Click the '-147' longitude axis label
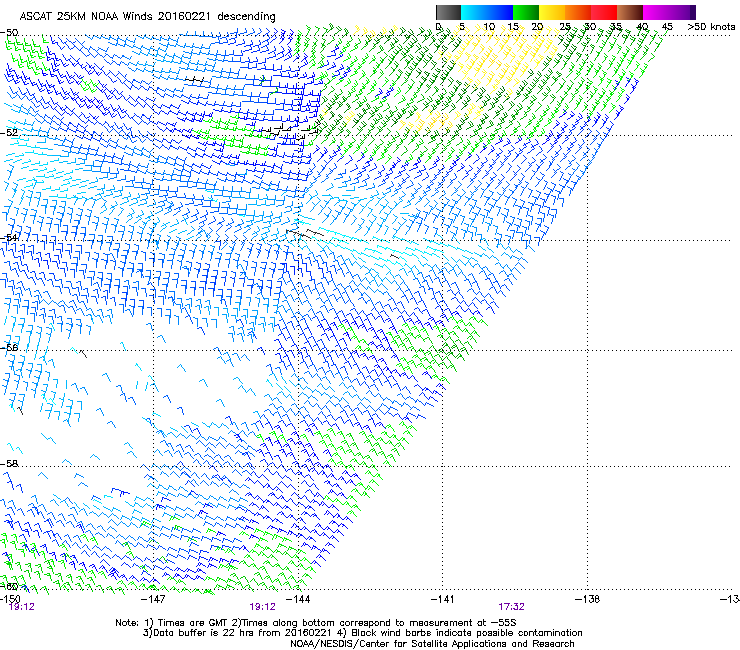The image size is (740, 650). point(153,599)
